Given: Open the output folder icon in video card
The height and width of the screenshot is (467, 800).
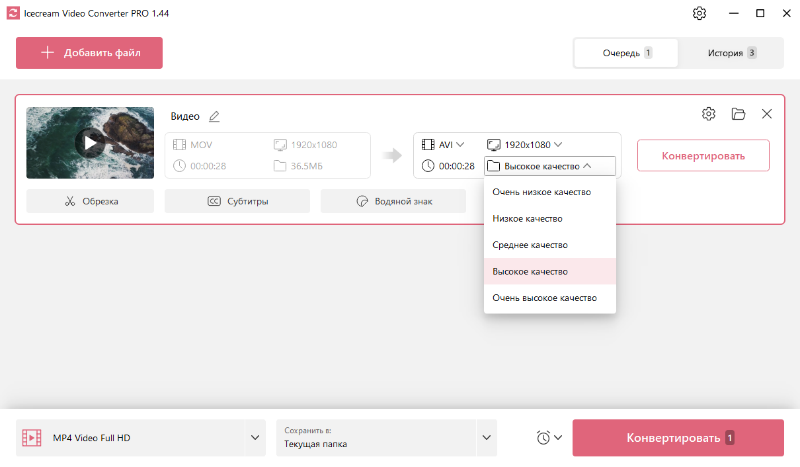Looking at the screenshot, I should click(738, 114).
